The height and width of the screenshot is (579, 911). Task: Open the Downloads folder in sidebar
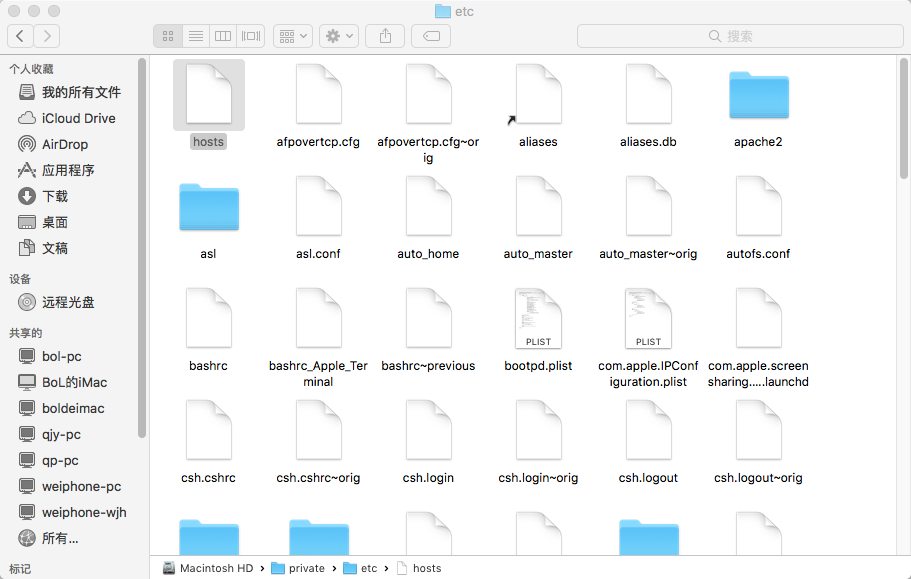55,196
